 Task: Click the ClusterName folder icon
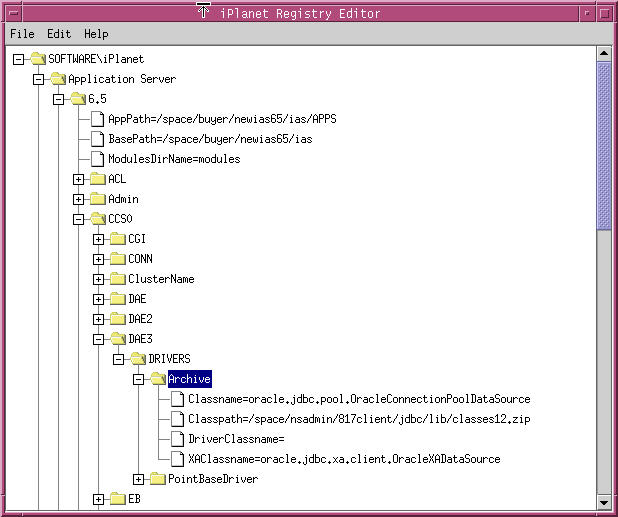118,279
